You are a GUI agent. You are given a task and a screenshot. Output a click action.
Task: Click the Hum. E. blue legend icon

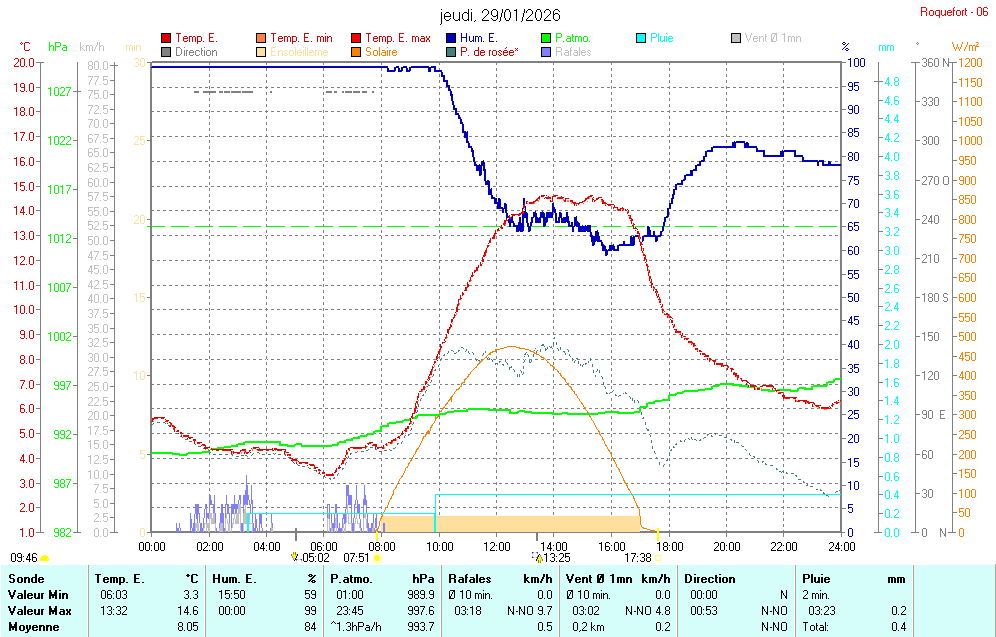(451, 38)
